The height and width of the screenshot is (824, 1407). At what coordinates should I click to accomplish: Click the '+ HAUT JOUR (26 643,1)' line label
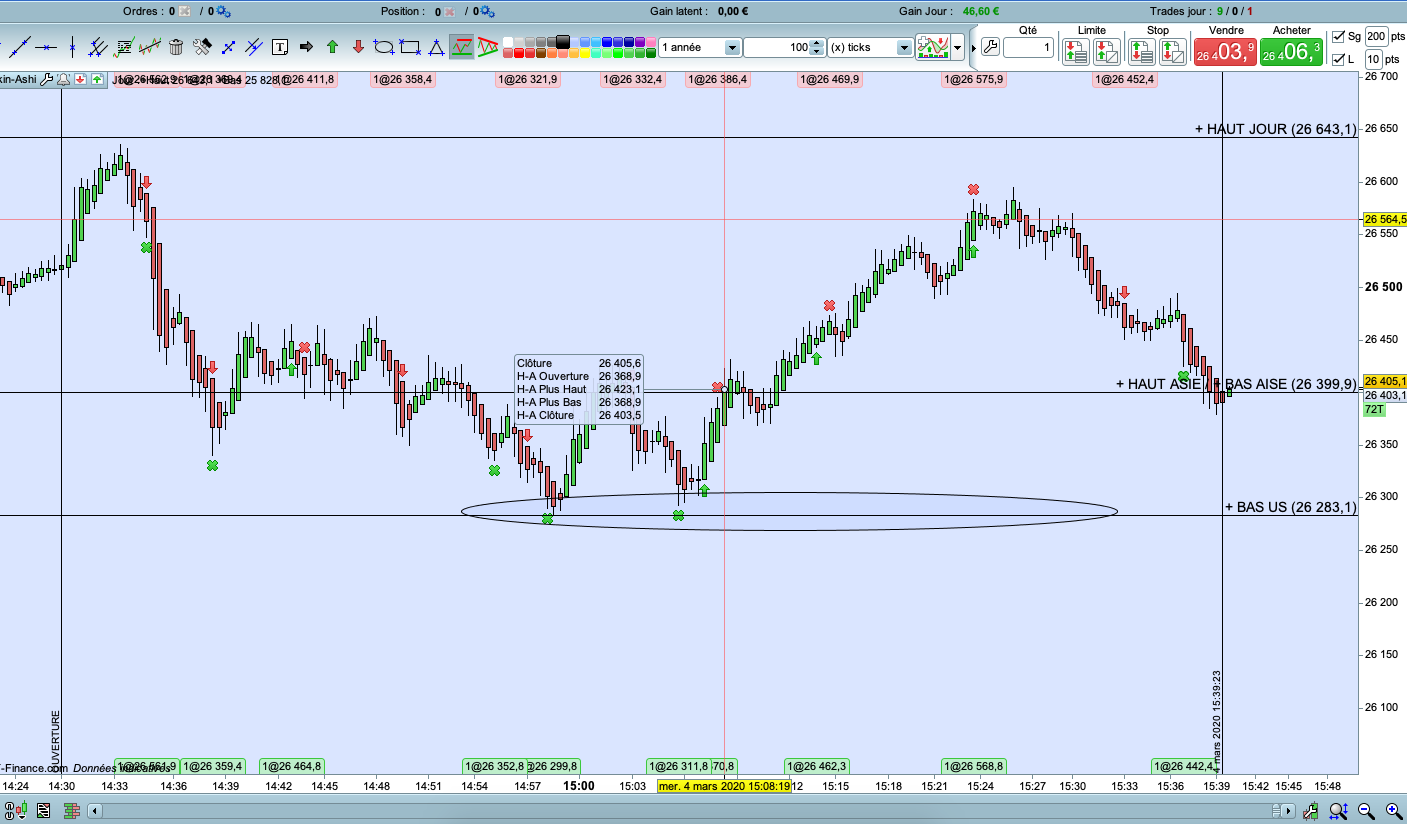[x=1276, y=128]
